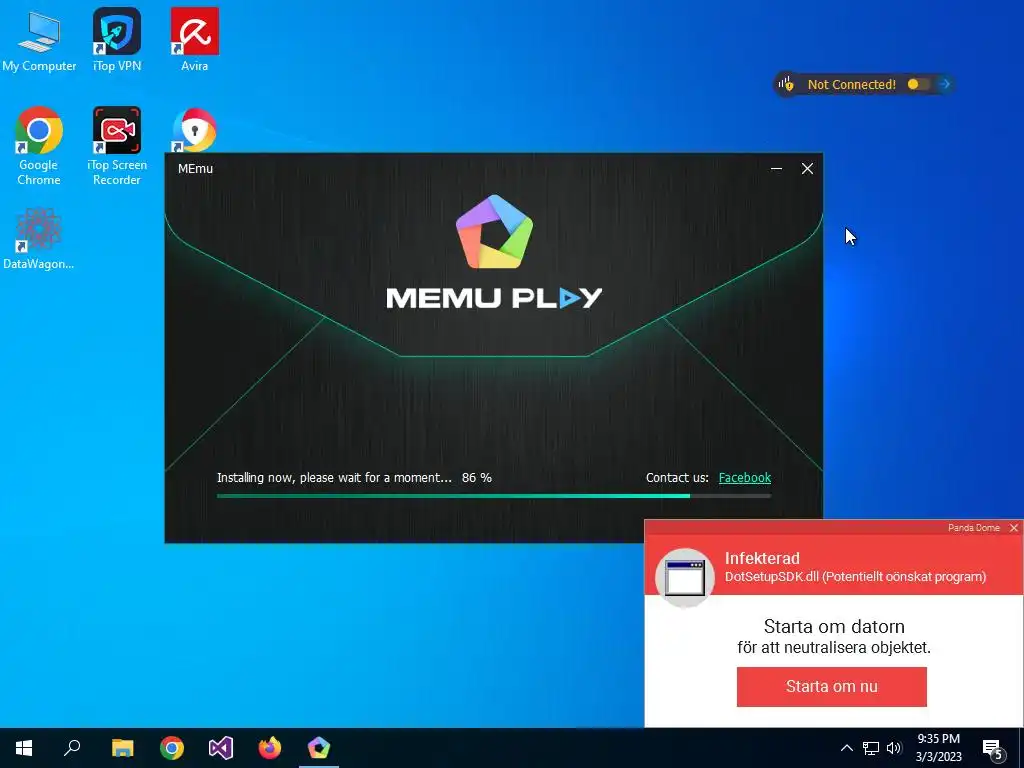Toggle the VPN Not Connected switch
This screenshot has width=1024, height=768.
(918, 84)
